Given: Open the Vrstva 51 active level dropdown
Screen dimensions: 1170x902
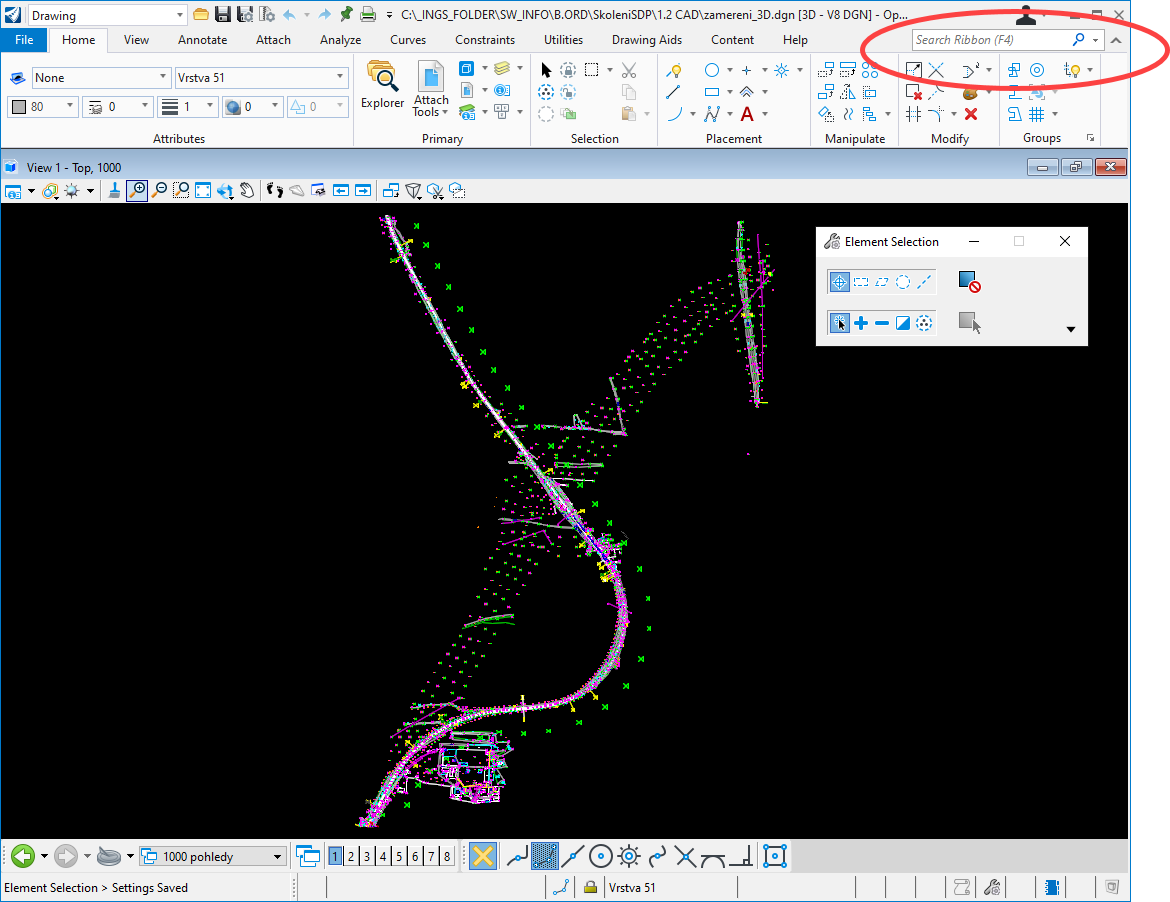Looking at the screenshot, I should 261,78.
